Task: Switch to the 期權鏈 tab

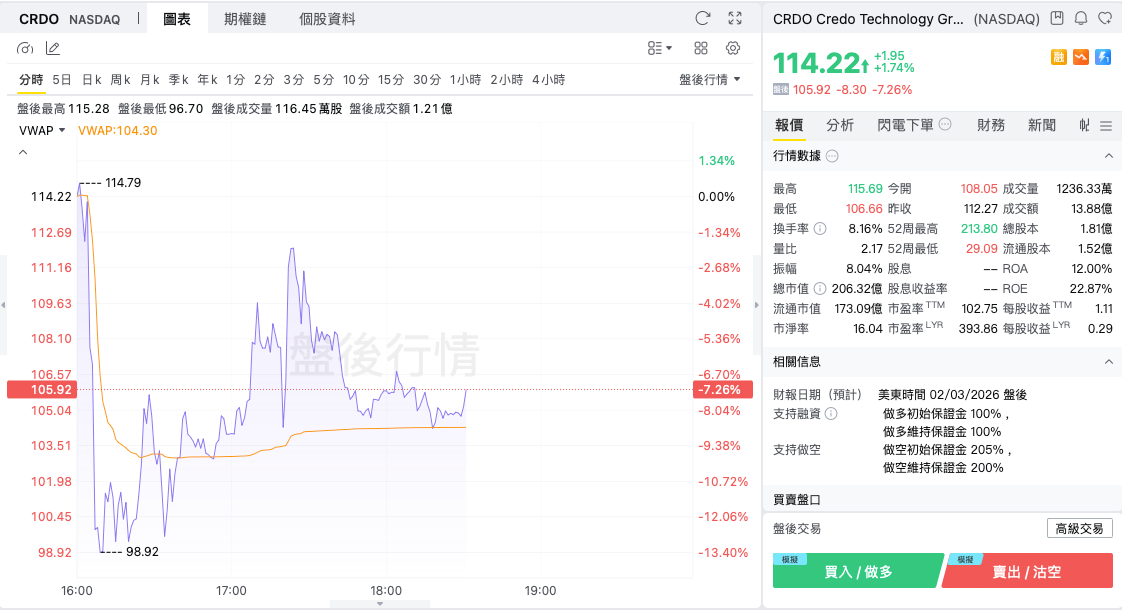Action: tap(245, 19)
